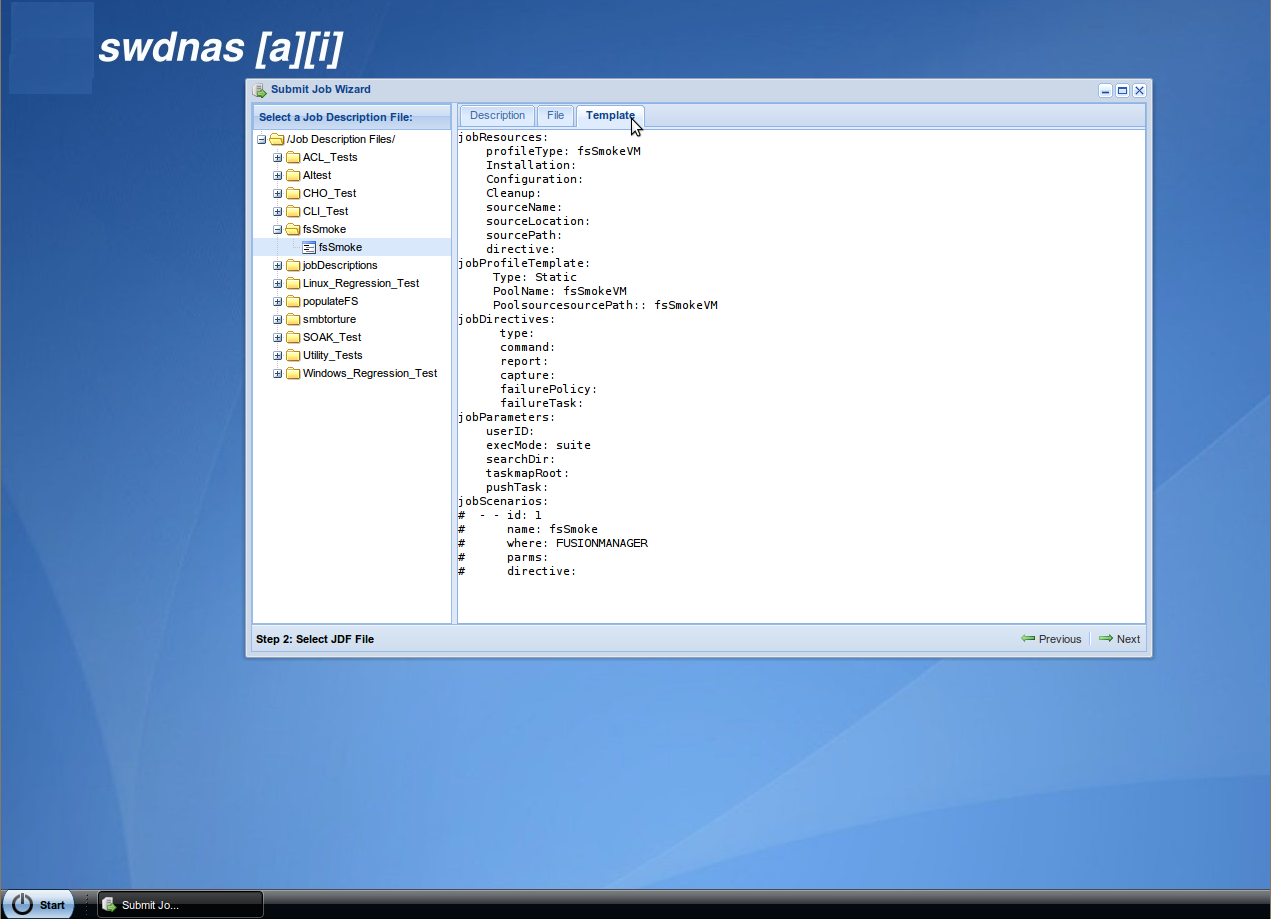Viewport: 1271px width, 919px height.
Task: Click the 'taskmapRoot:' template line
Action: 528,473
